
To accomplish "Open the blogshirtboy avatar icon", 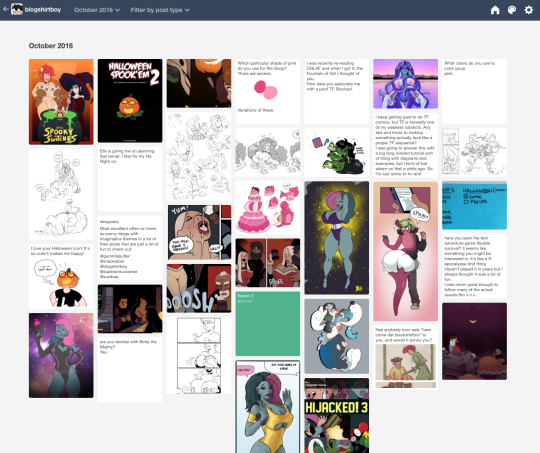I will (x=17, y=9).
